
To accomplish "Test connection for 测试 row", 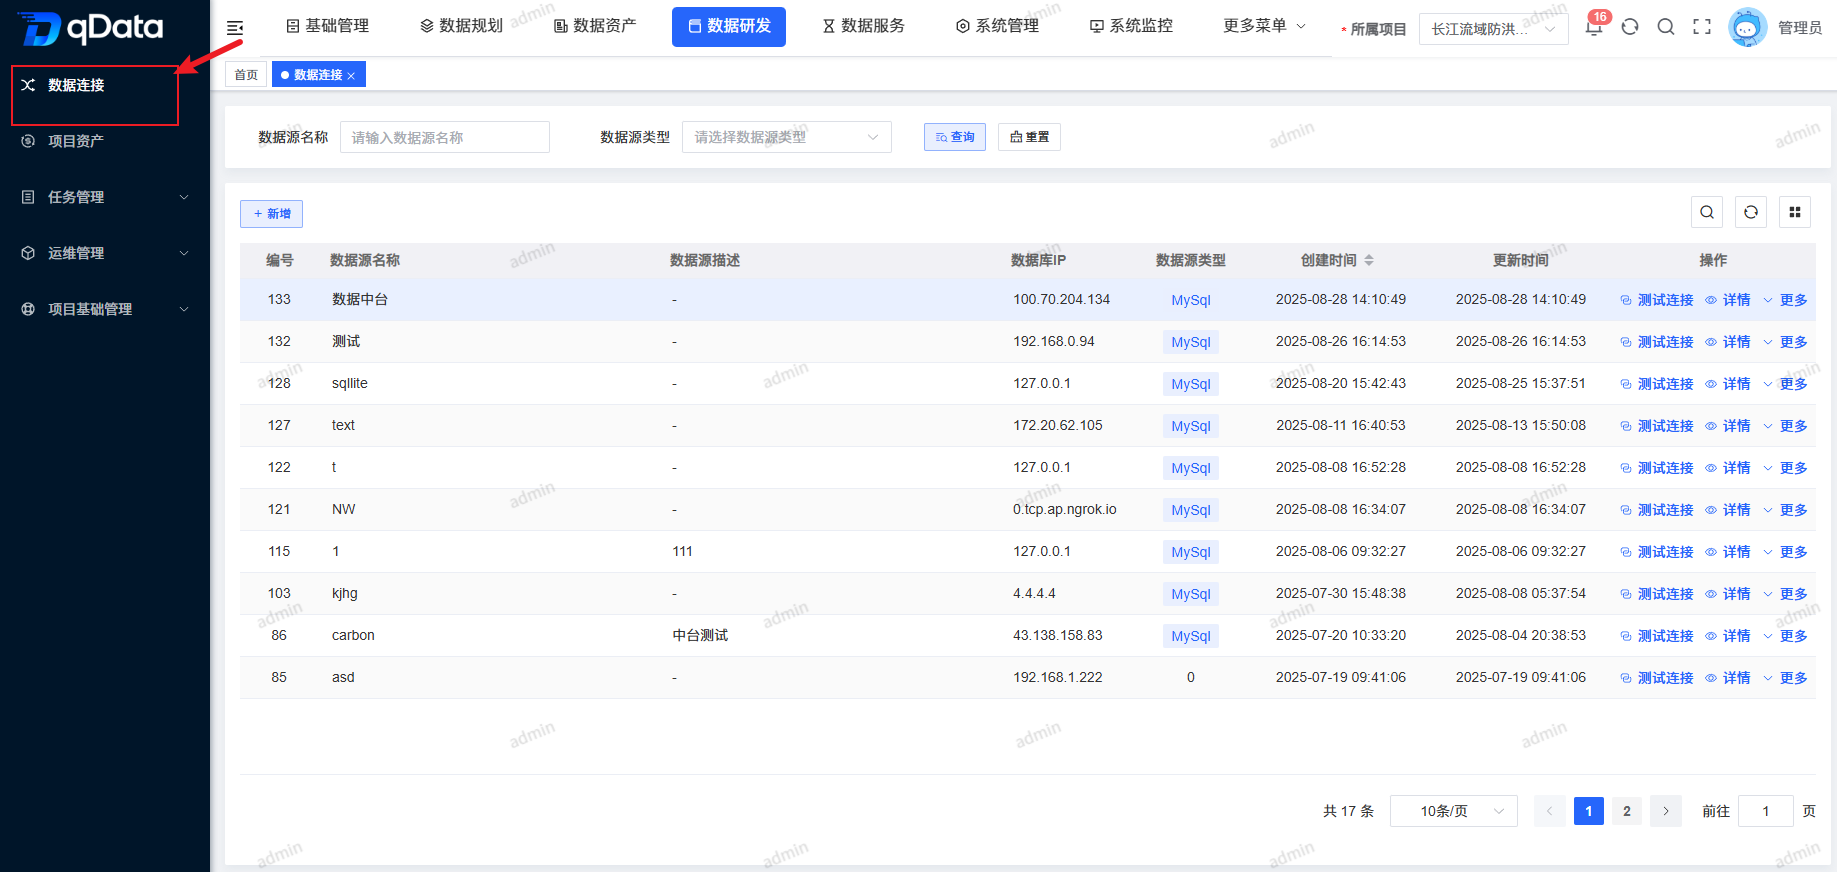I will point(1657,342).
